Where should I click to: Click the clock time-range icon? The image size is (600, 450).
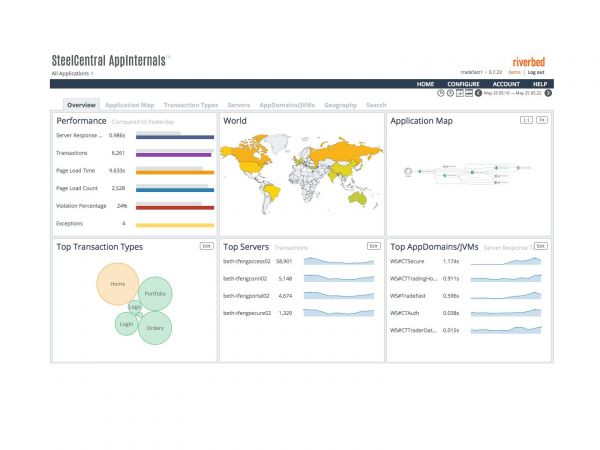click(441, 93)
